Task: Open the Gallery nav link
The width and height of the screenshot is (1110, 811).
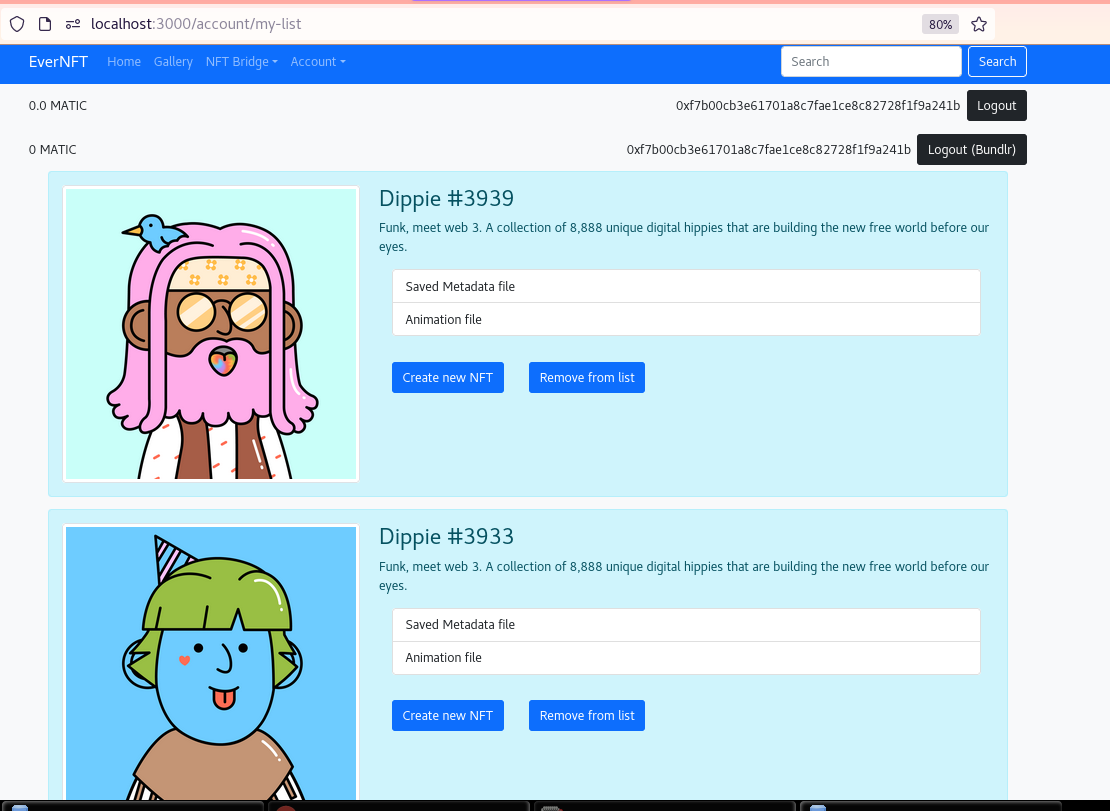Action: pyautogui.click(x=173, y=62)
